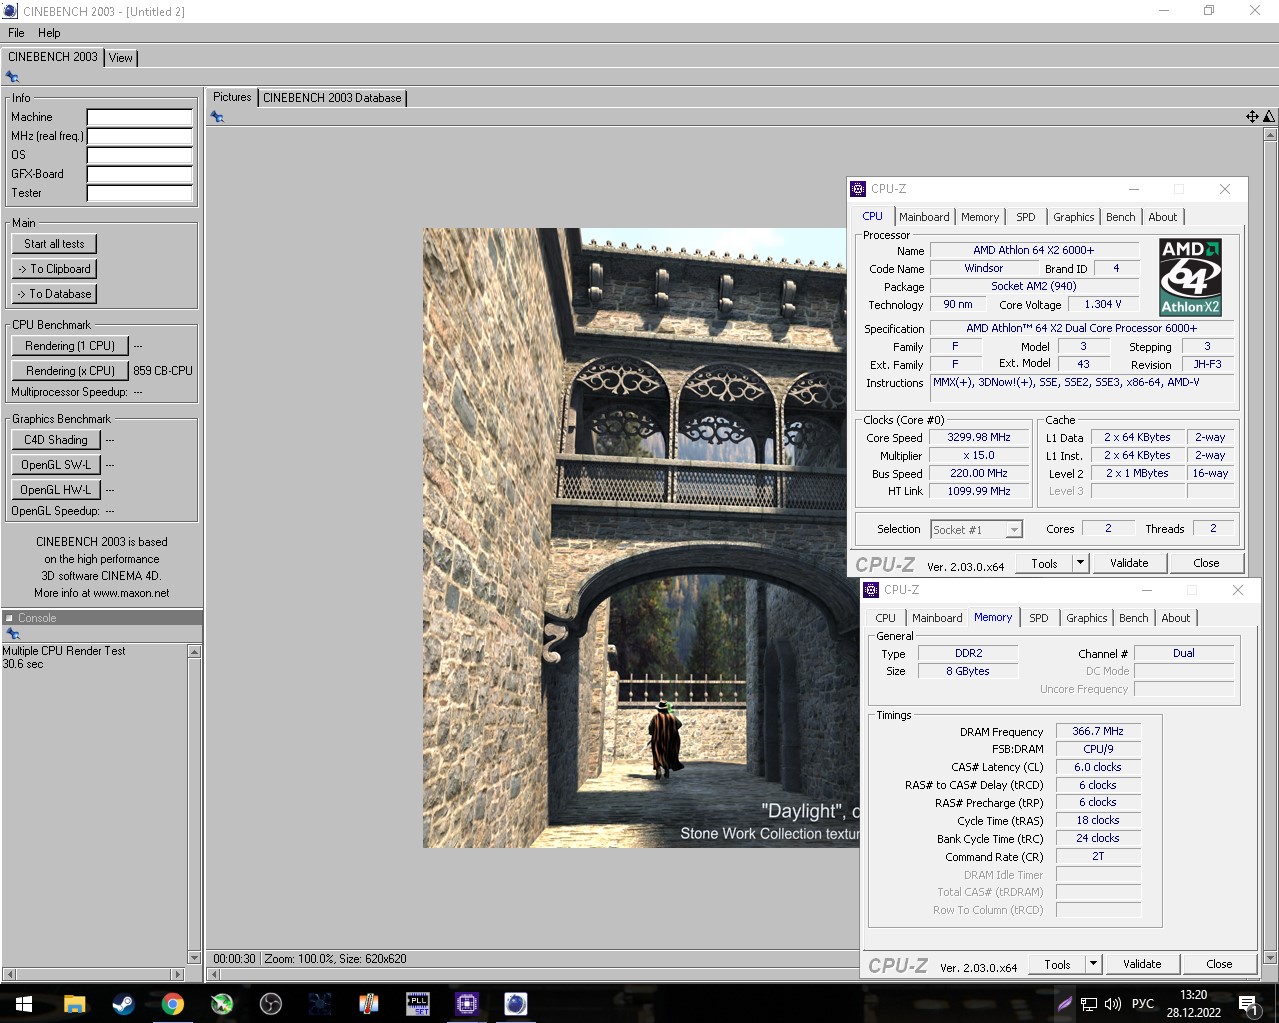Open the Bench tab in the upper CPU-Z window

tap(1121, 217)
